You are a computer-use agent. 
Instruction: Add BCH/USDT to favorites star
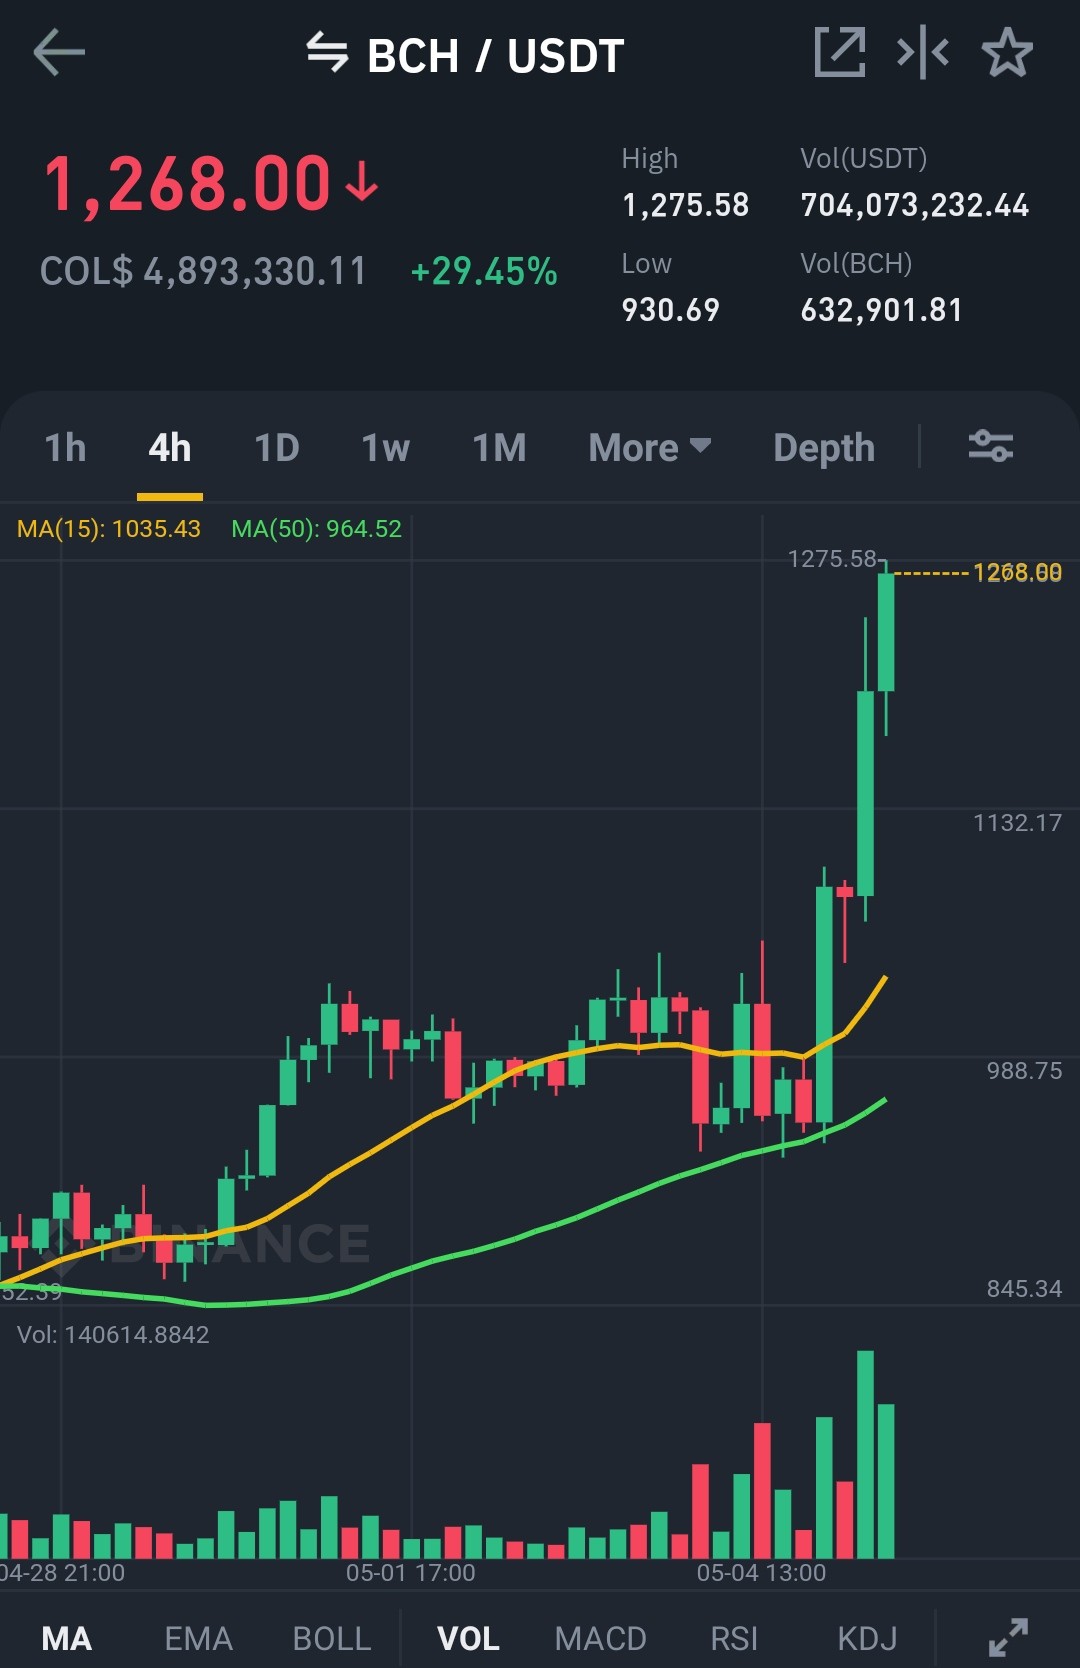tap(1007, 53)
